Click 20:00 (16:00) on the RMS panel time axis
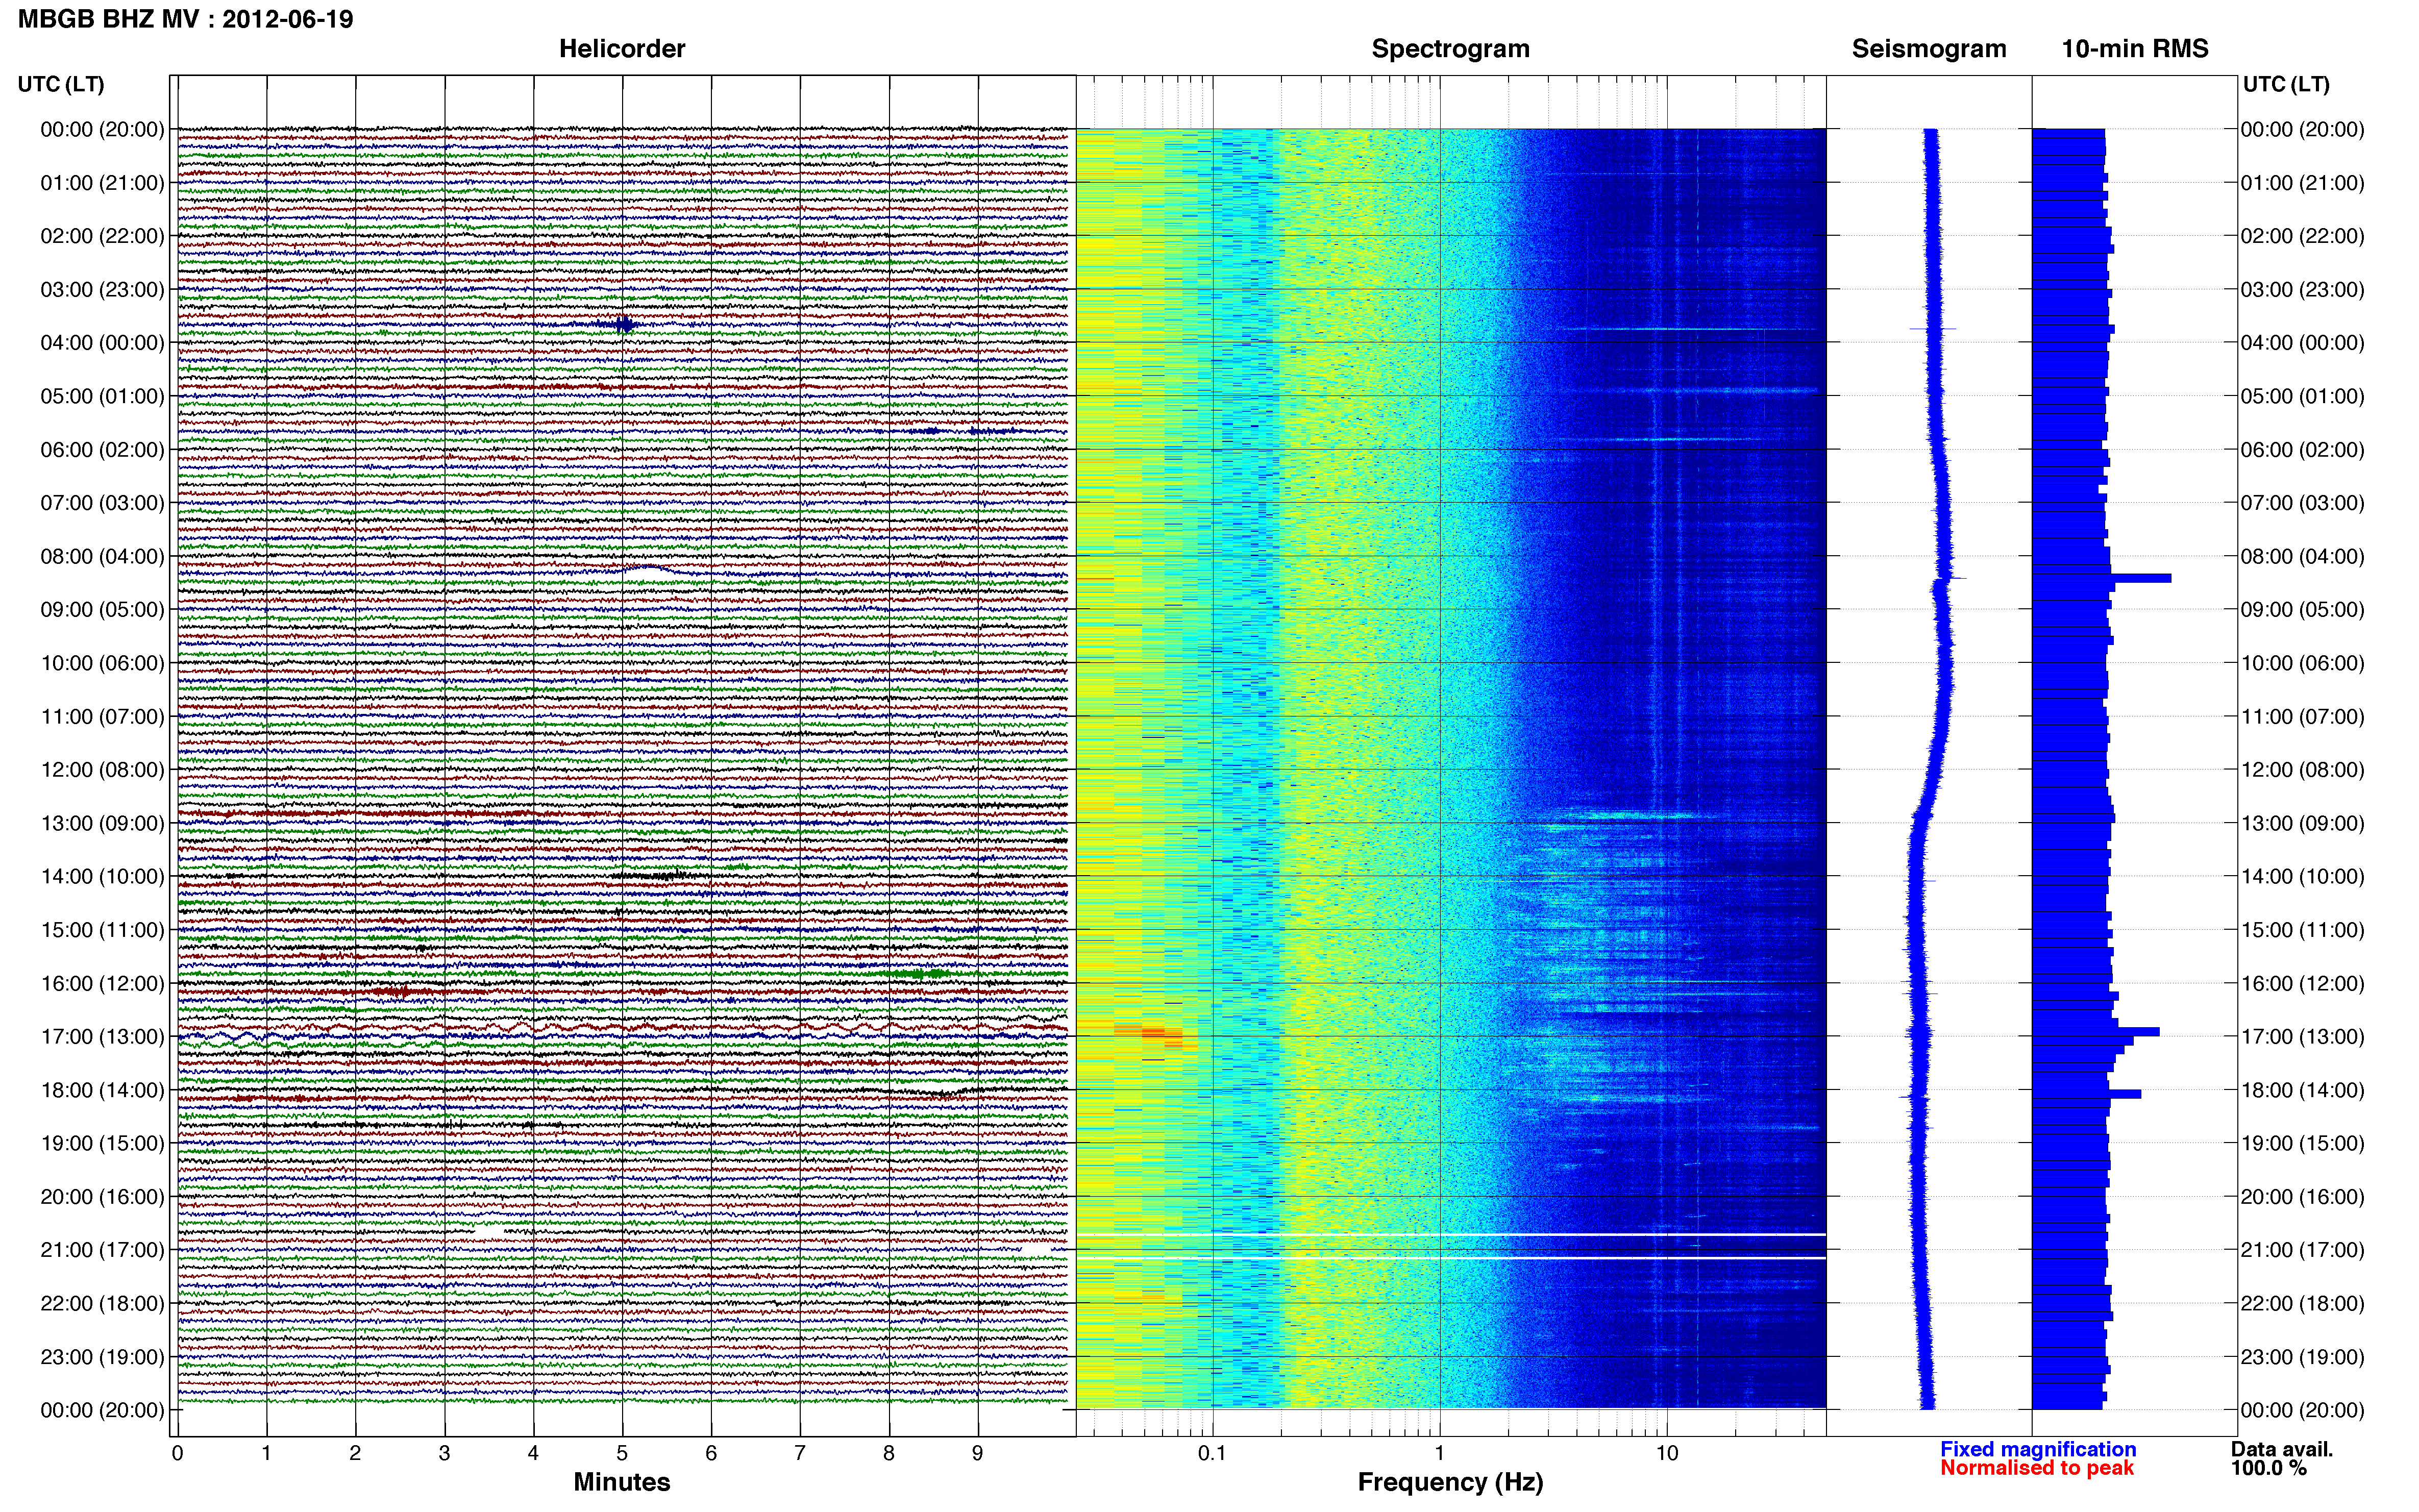Screen dimensions: 2419x1512 tap(2302, 1197)
